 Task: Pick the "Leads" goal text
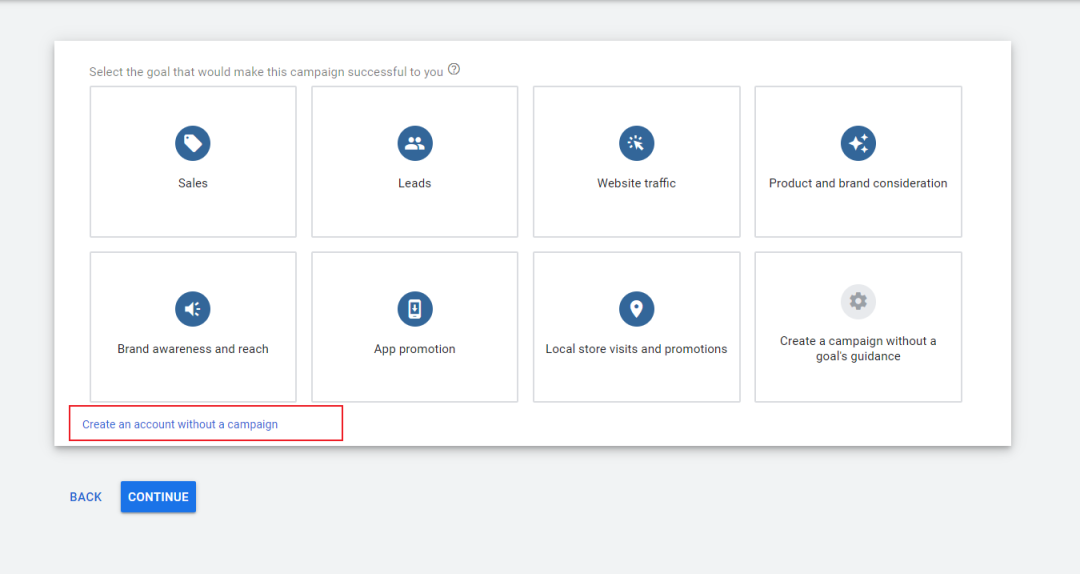pos(415,183)
